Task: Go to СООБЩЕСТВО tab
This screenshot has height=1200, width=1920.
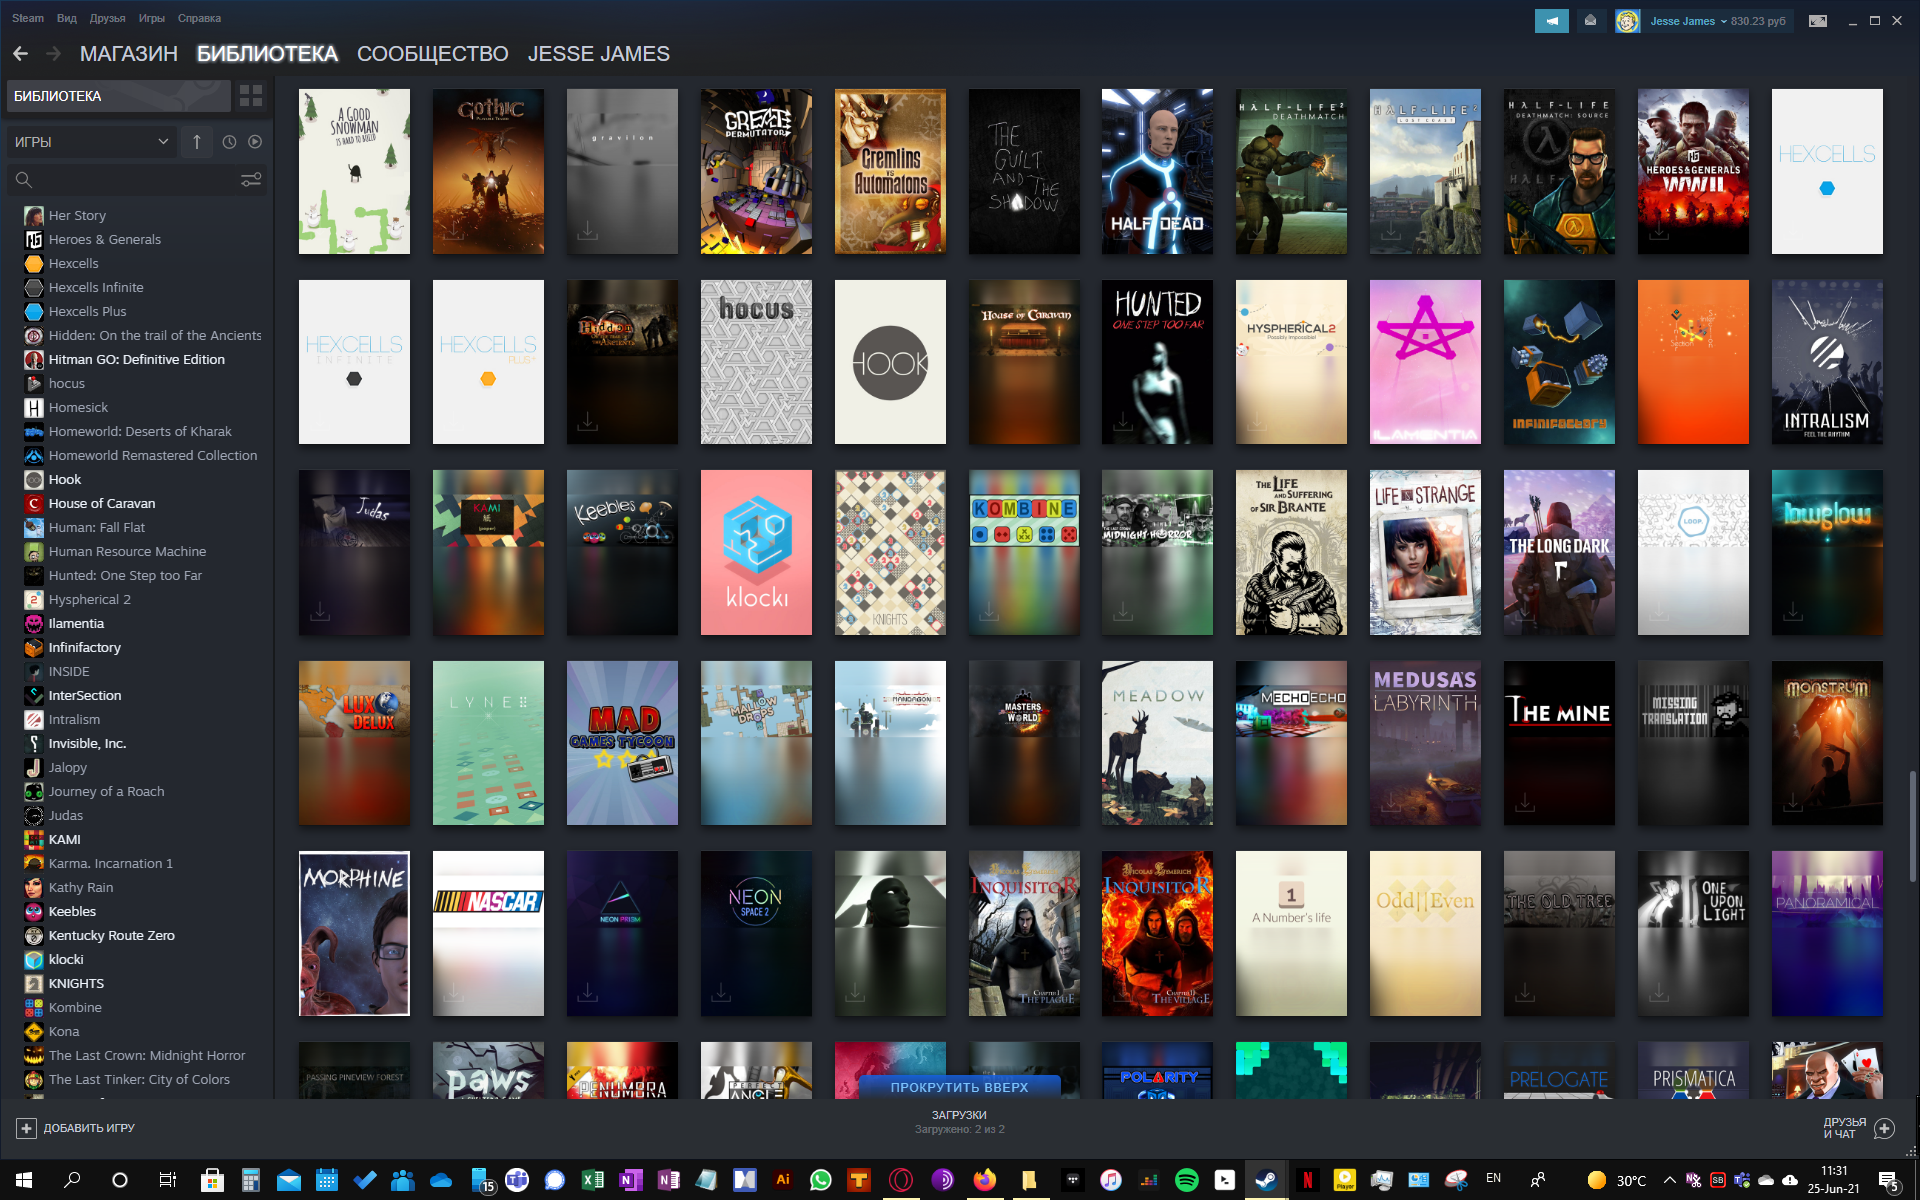Action: pos(433,54)
